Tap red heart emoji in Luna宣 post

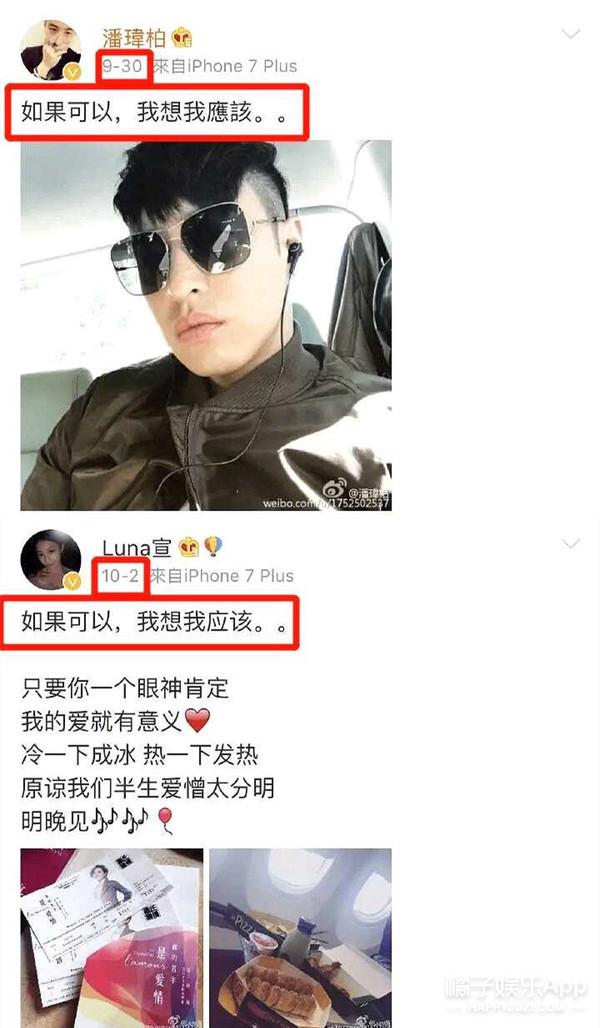(197, 721)
